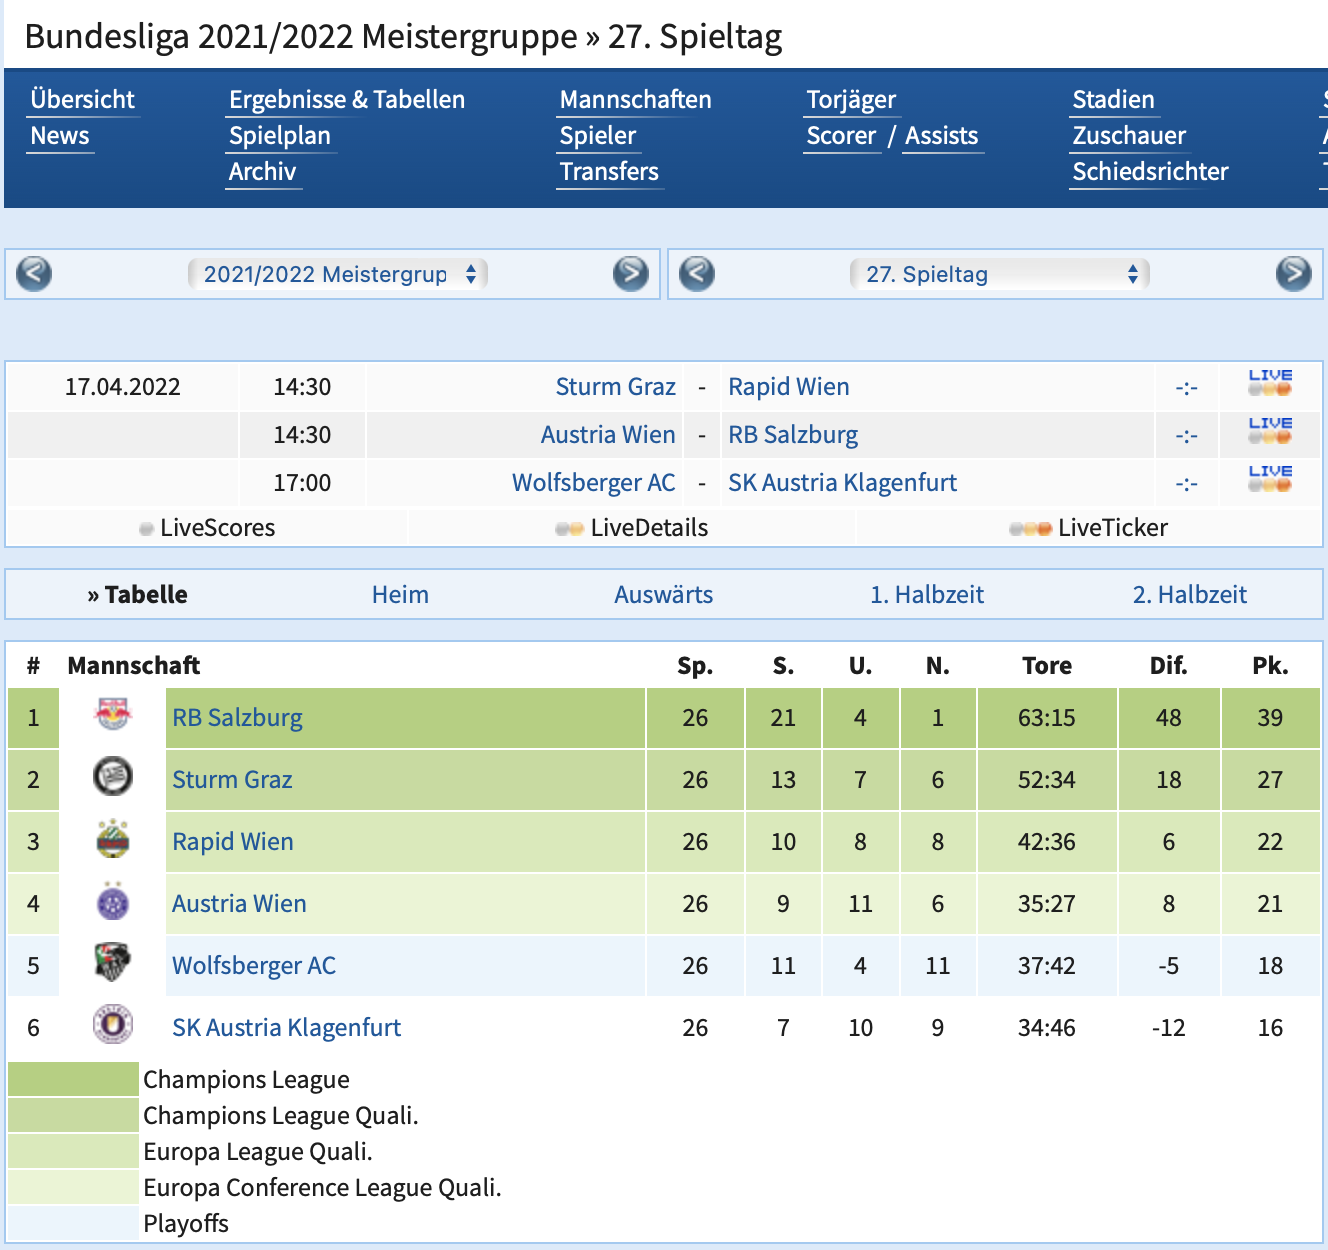Click SK Austria Klagenfurt in fixtures list
The width and height of the screenshot is (1328, 1250).
842,483
